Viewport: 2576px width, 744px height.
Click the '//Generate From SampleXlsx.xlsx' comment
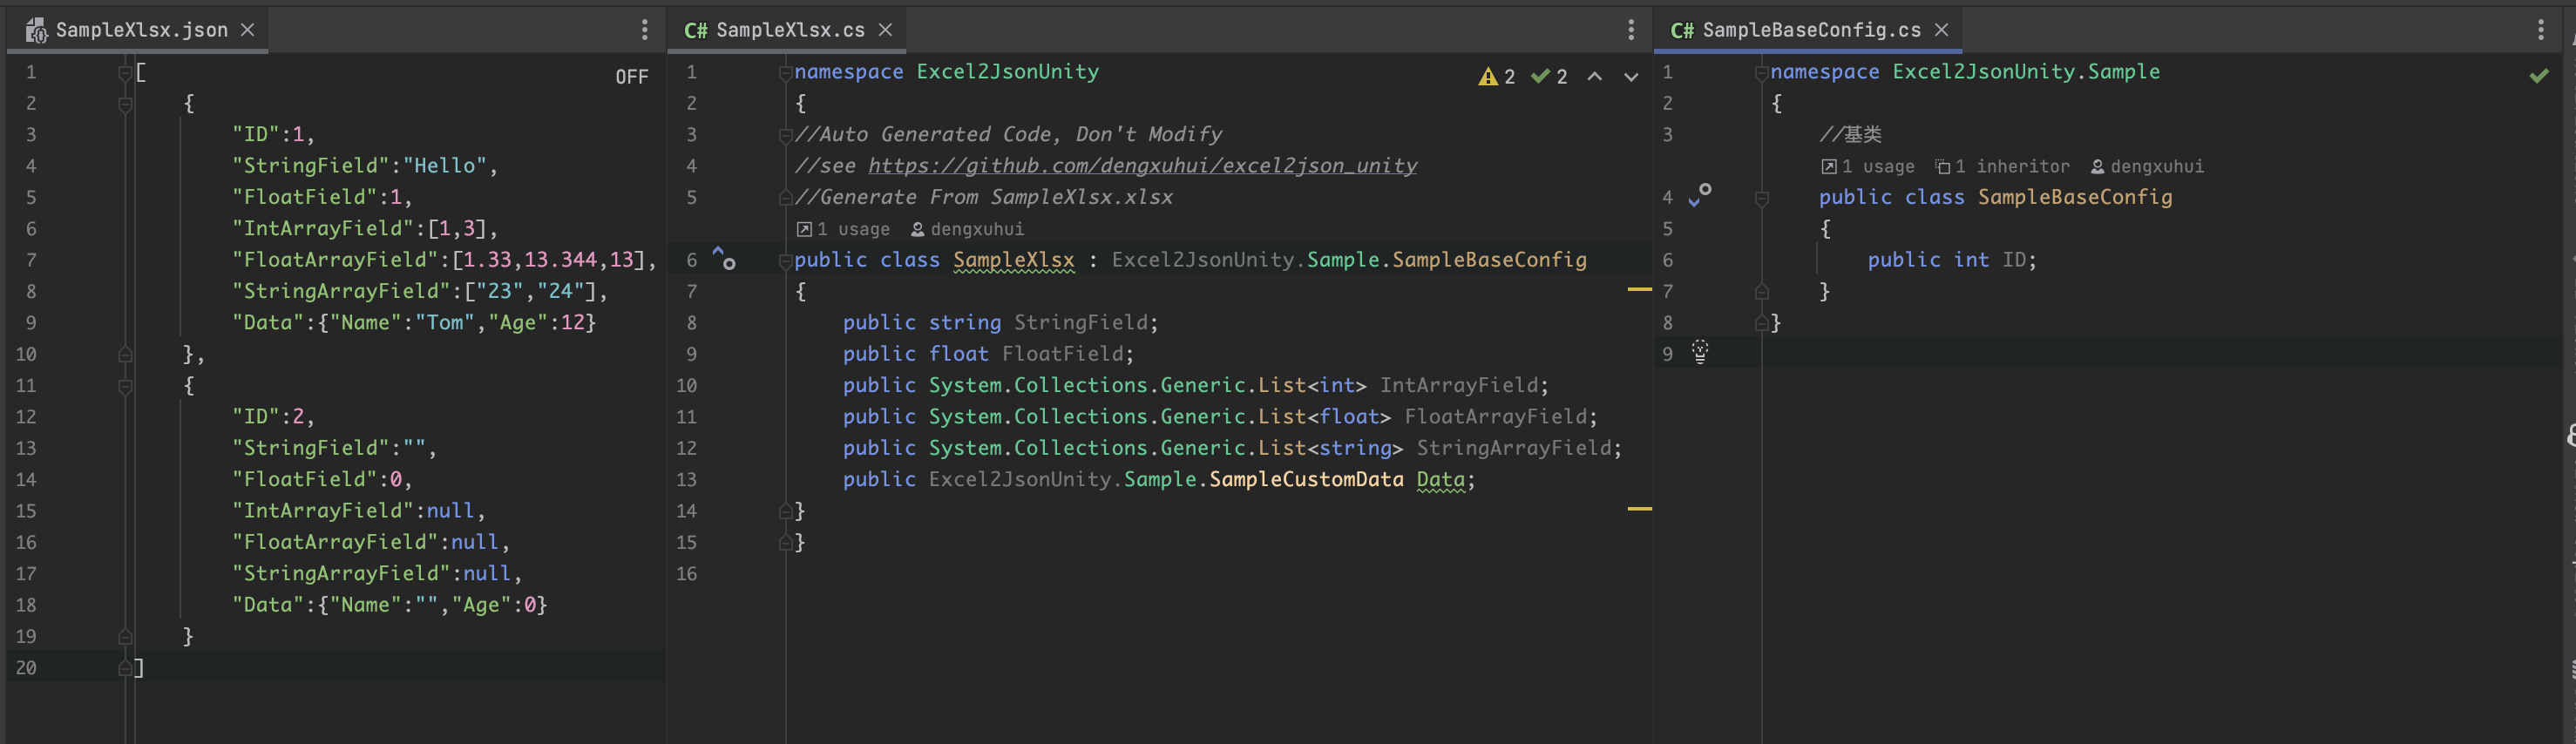click(x=983, y=197)
